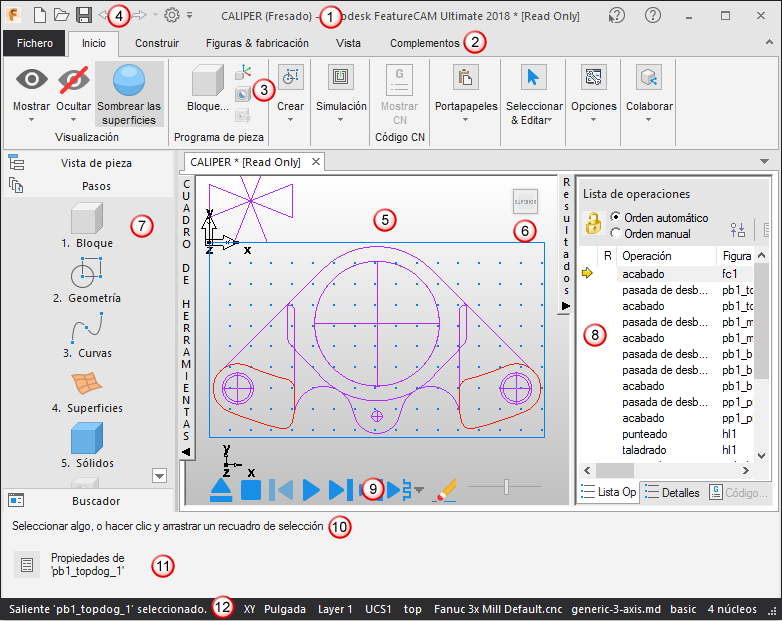The width and height of the screenshot is (782, 621).
Task: Expand the Portapapeles dropdown arrow
Action: pyautogui.click(x=465, y=120)
